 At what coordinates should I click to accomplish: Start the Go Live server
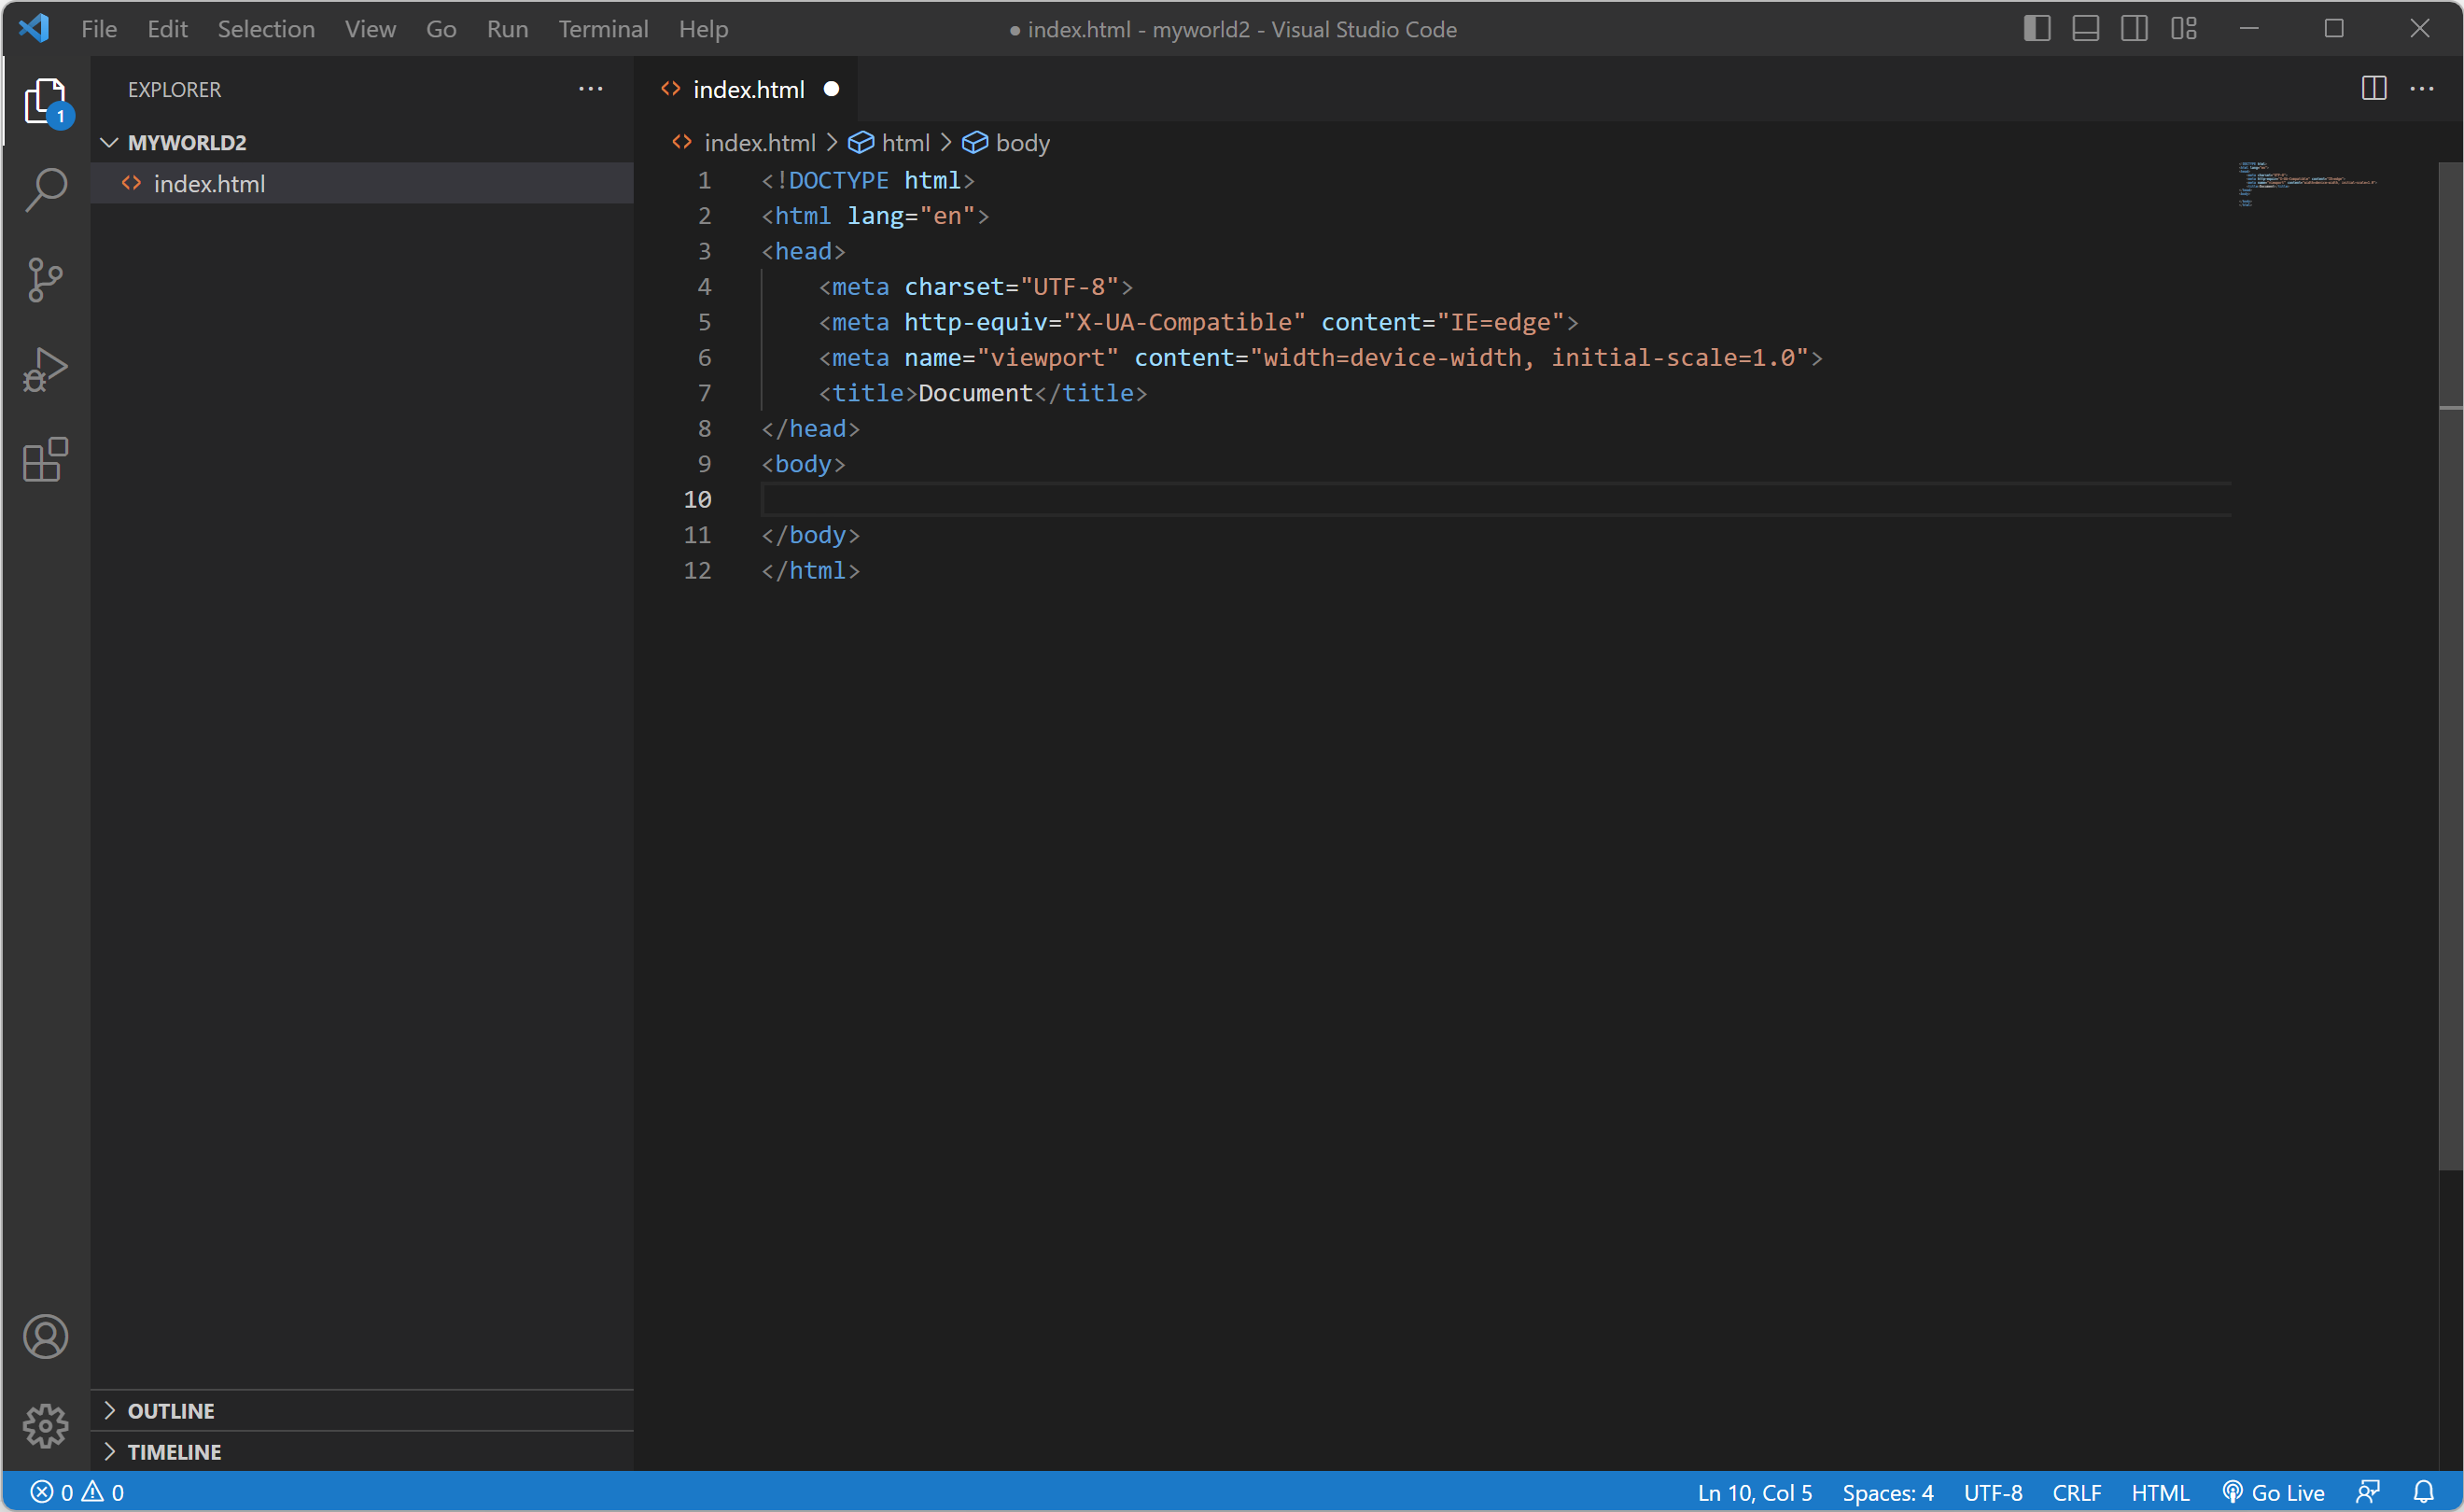pos(2274,1492)
